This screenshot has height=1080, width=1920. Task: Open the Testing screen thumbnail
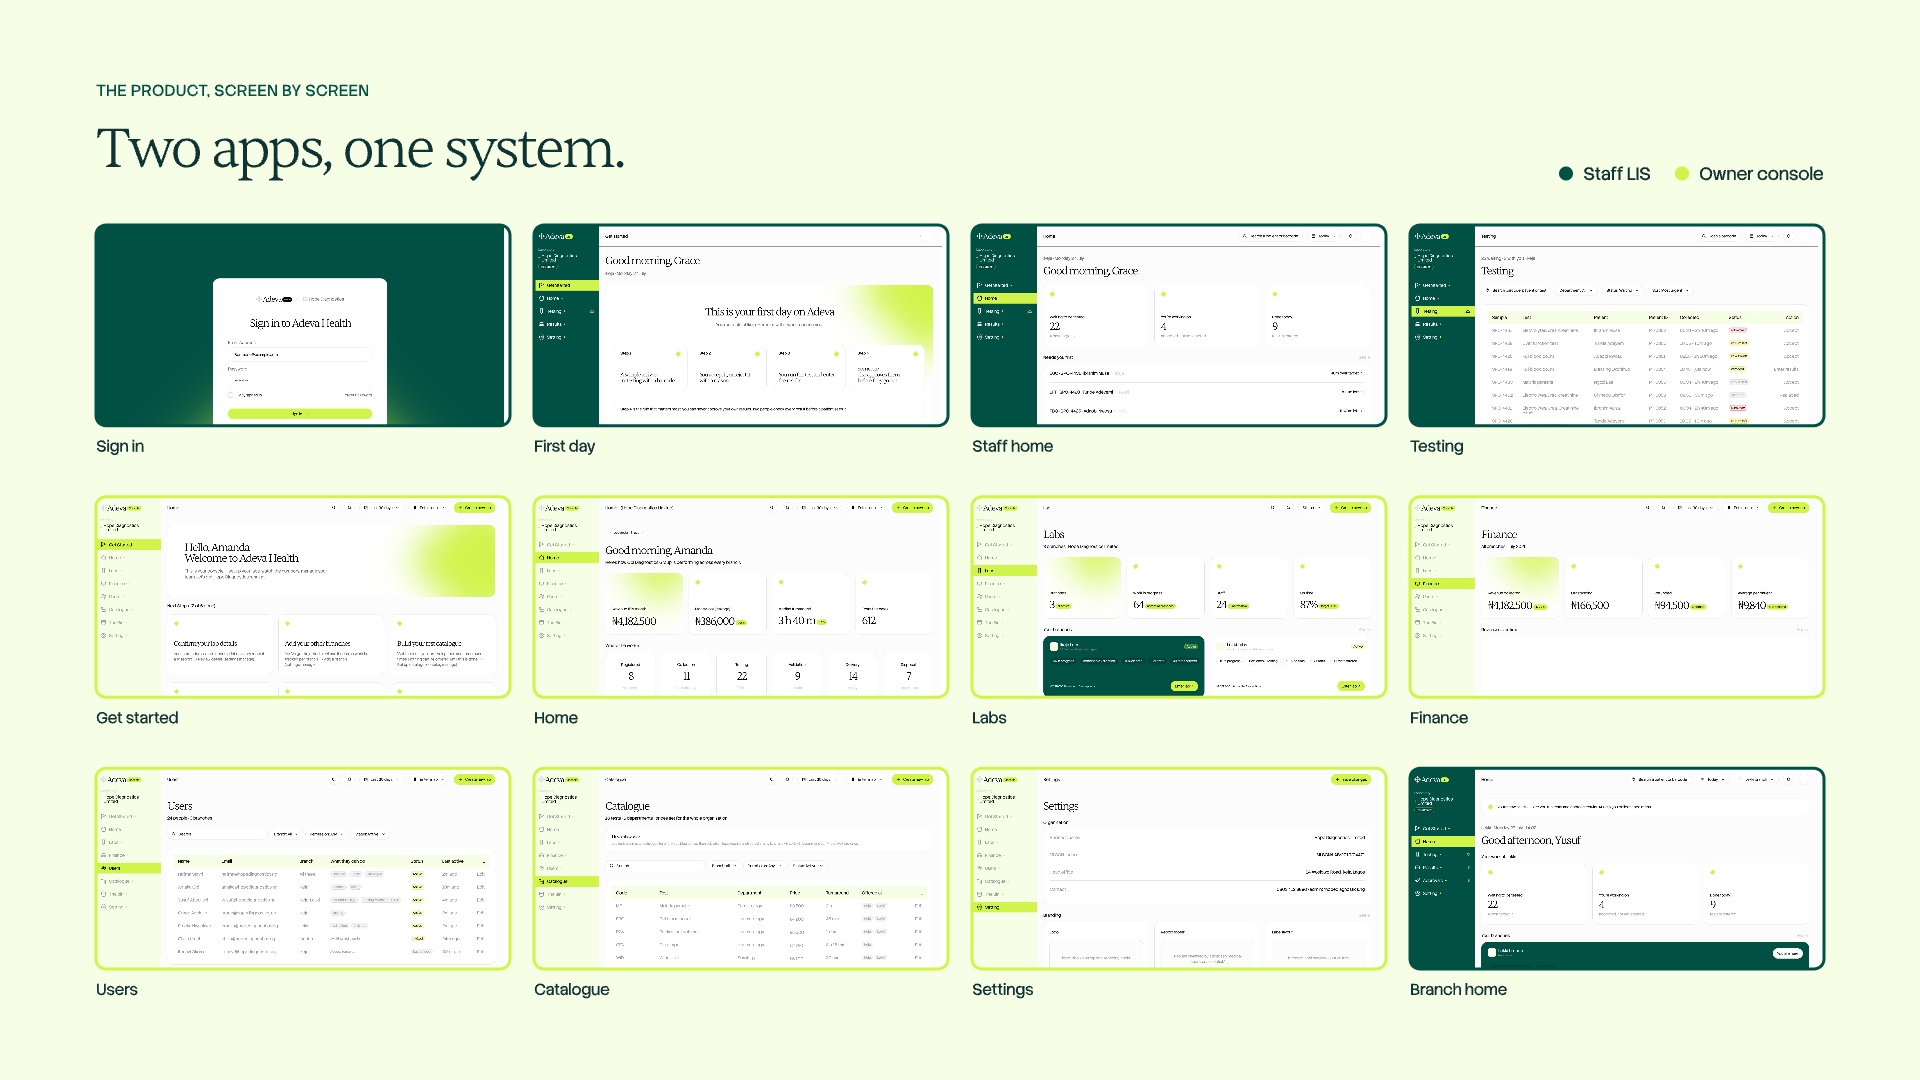(1617, 325)
